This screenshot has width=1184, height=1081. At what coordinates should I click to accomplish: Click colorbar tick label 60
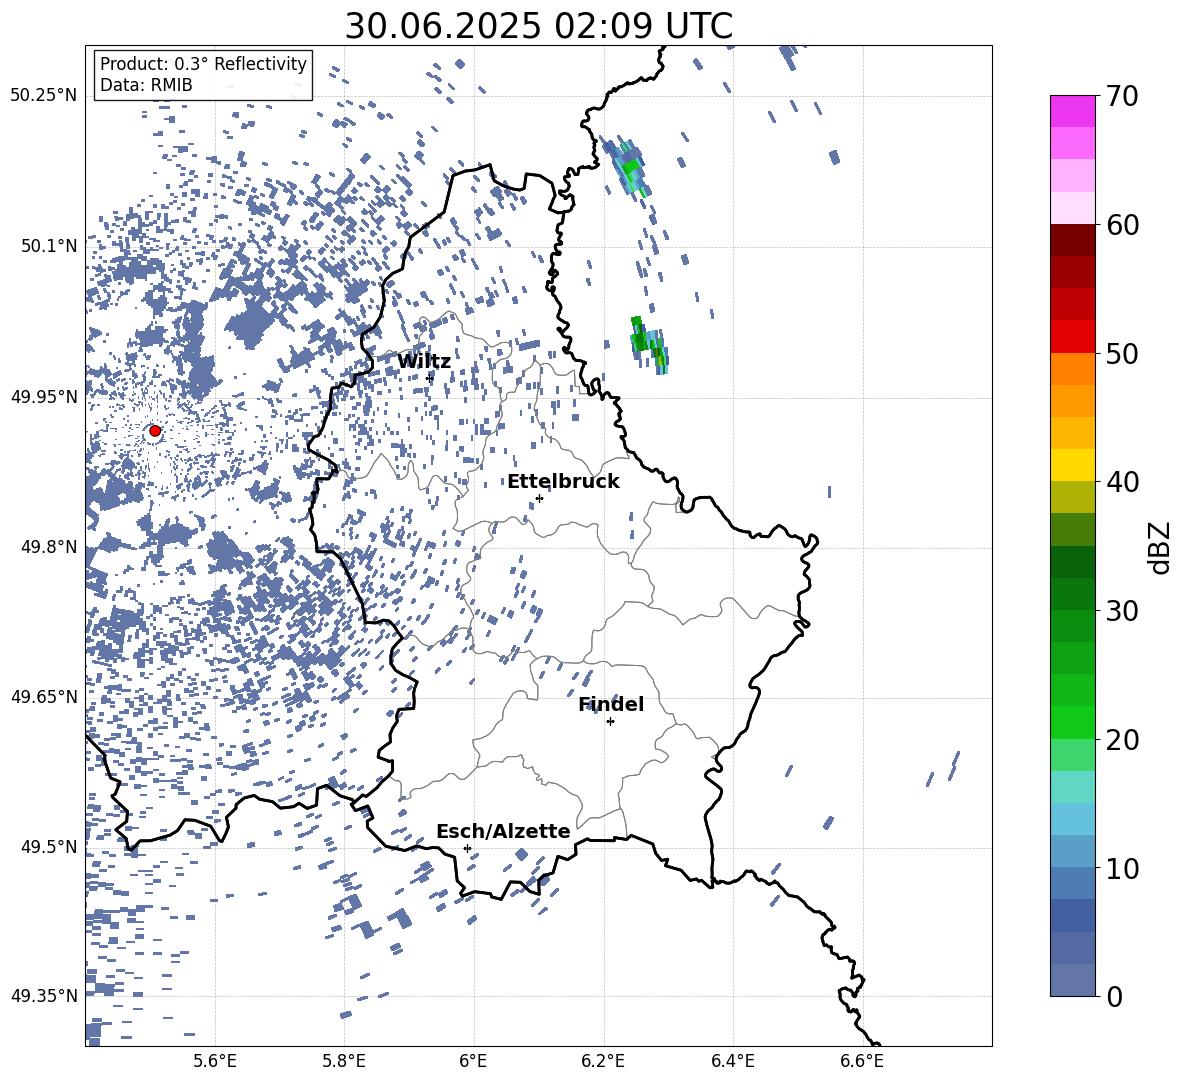1122,225
